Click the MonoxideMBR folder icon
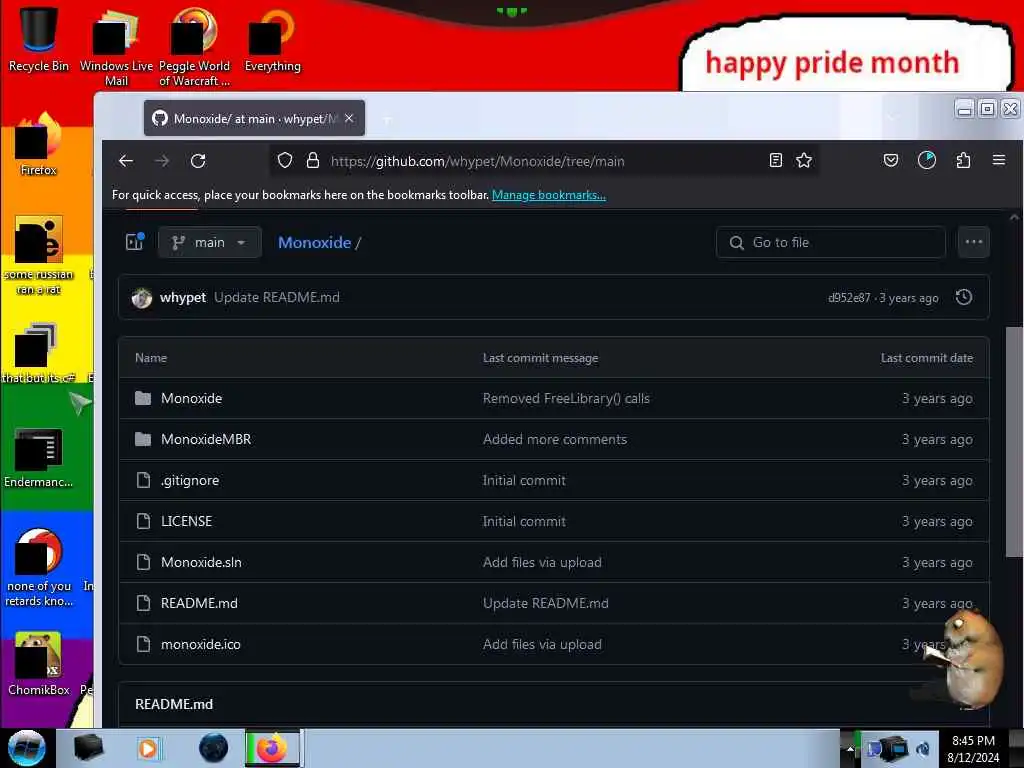1024x768 pixels. click(143, 439)
